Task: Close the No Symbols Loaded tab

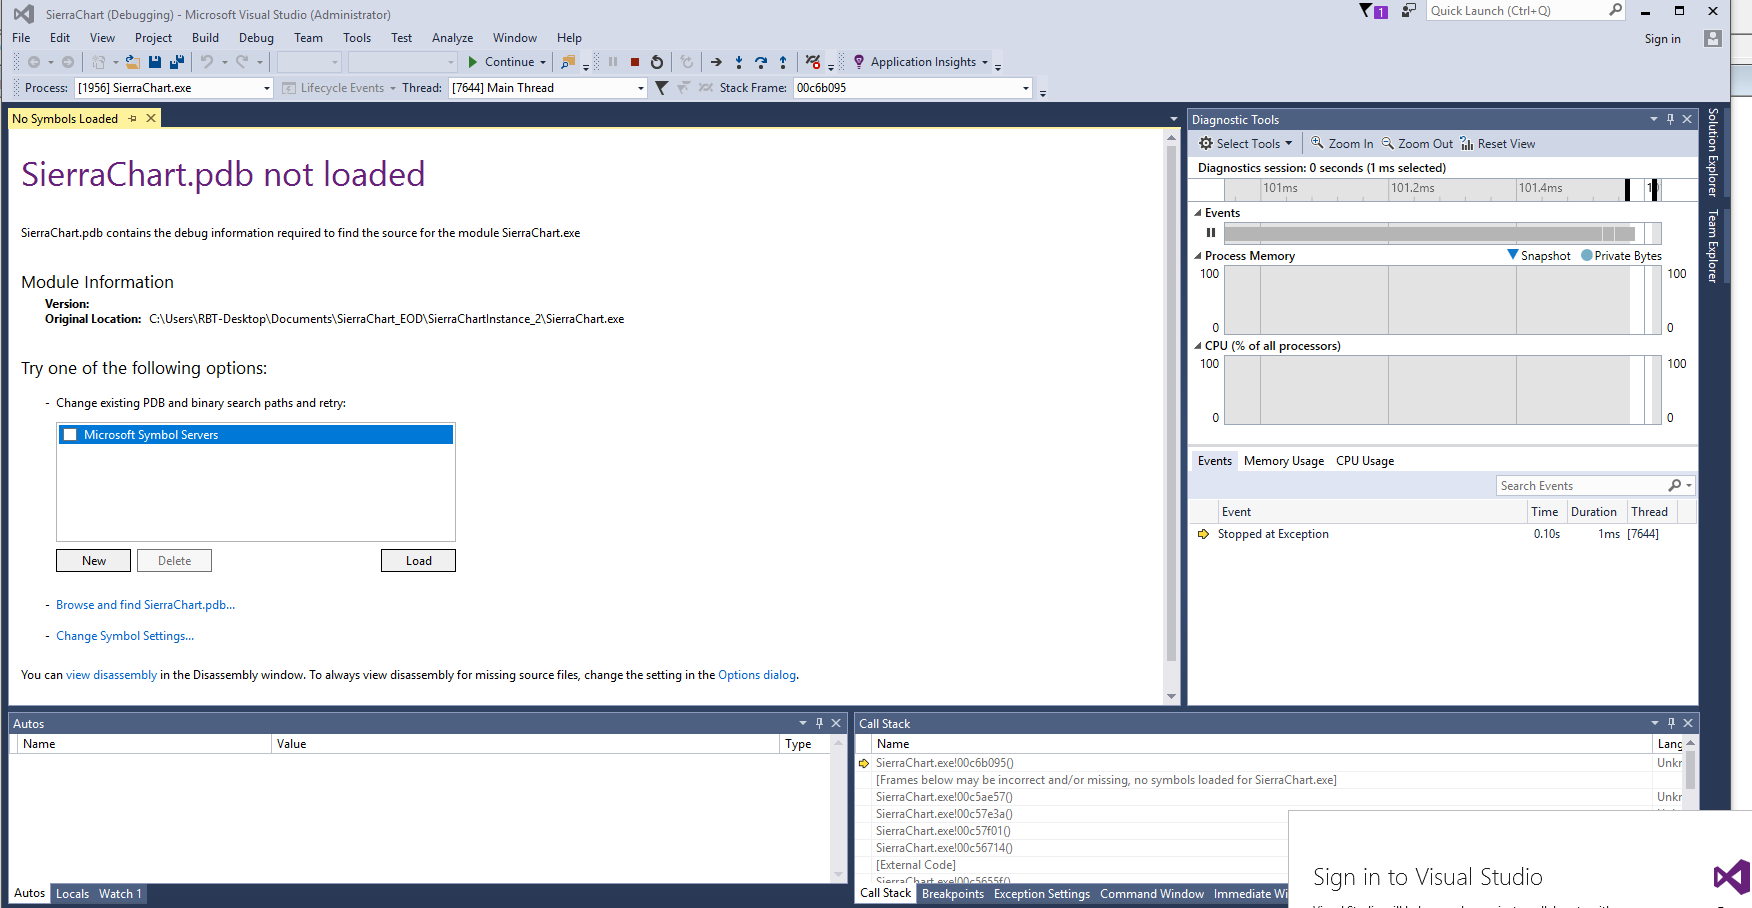Action: pos(151,118)
